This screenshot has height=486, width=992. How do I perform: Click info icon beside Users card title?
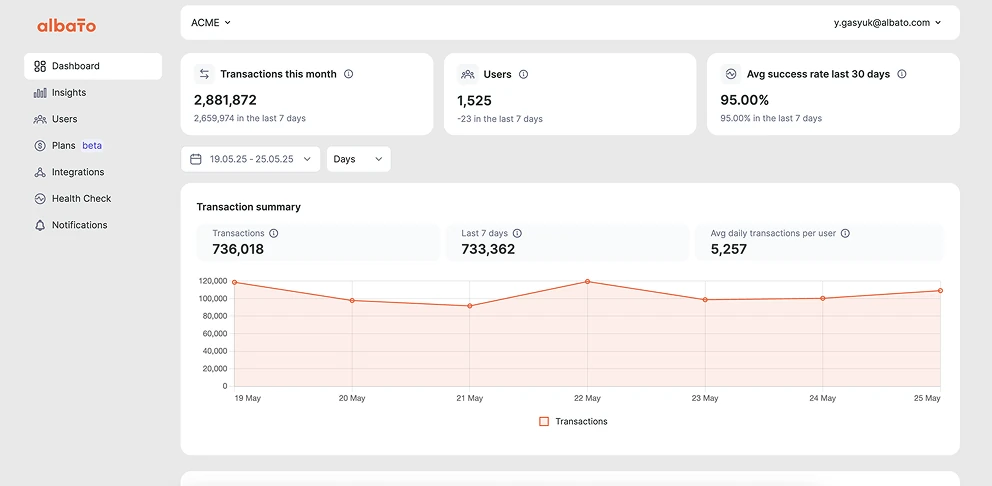523,74
